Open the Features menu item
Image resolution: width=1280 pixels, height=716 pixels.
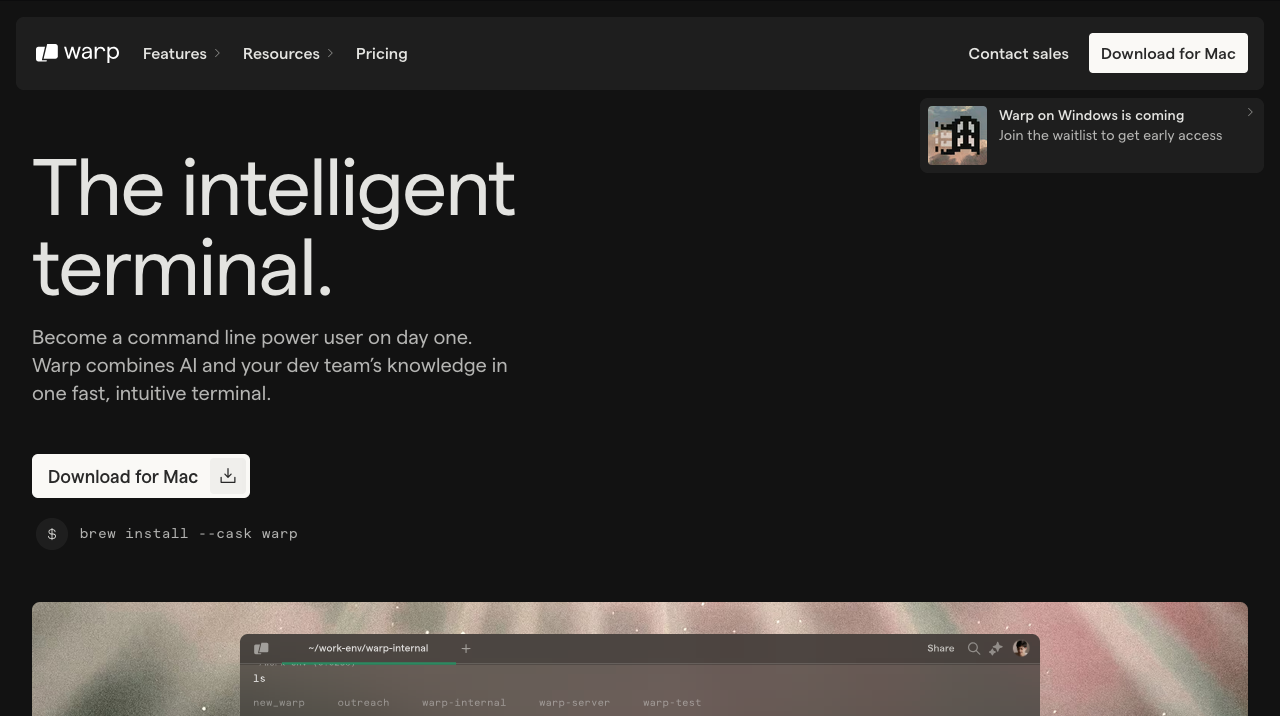coord(174,53)
